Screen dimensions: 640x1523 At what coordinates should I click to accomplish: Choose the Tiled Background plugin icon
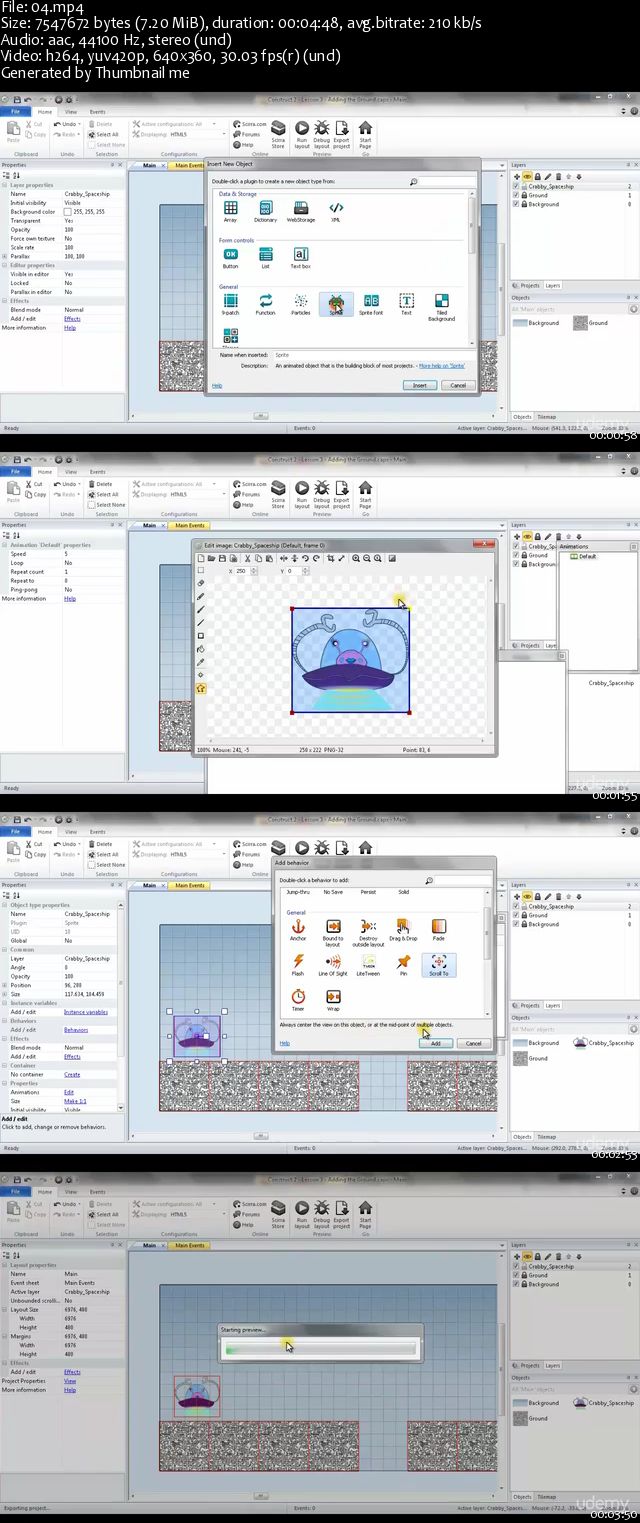(441, 307)
